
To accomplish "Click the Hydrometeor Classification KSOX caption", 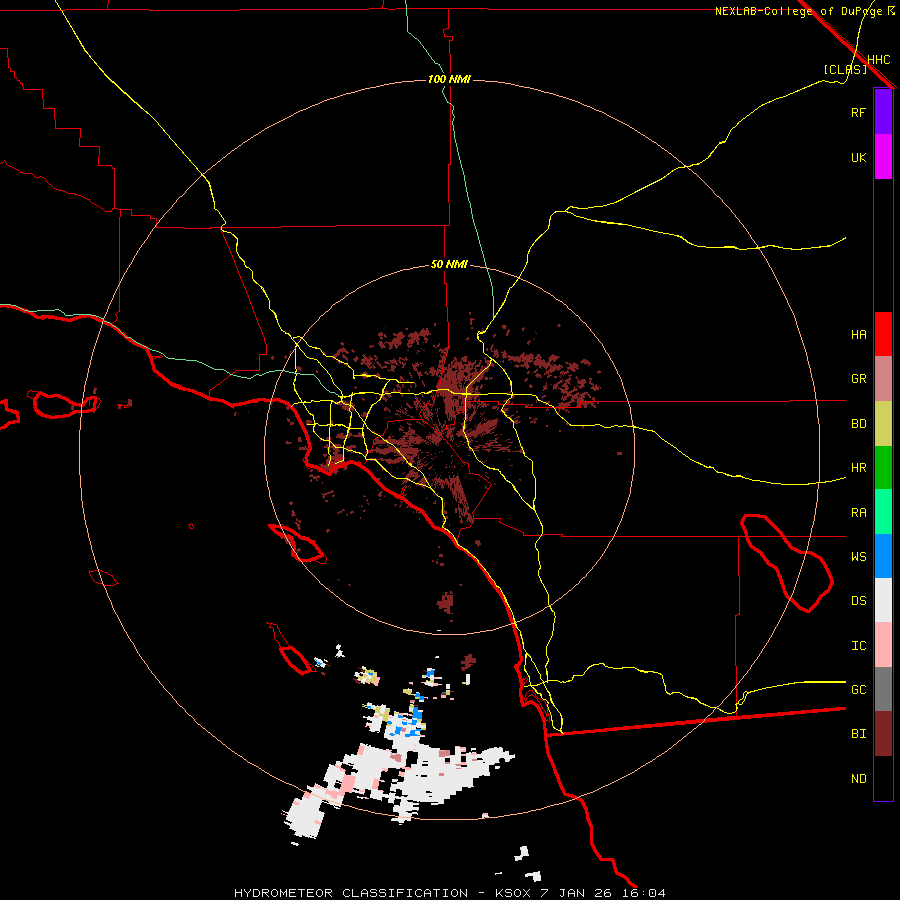I will 450,893.
